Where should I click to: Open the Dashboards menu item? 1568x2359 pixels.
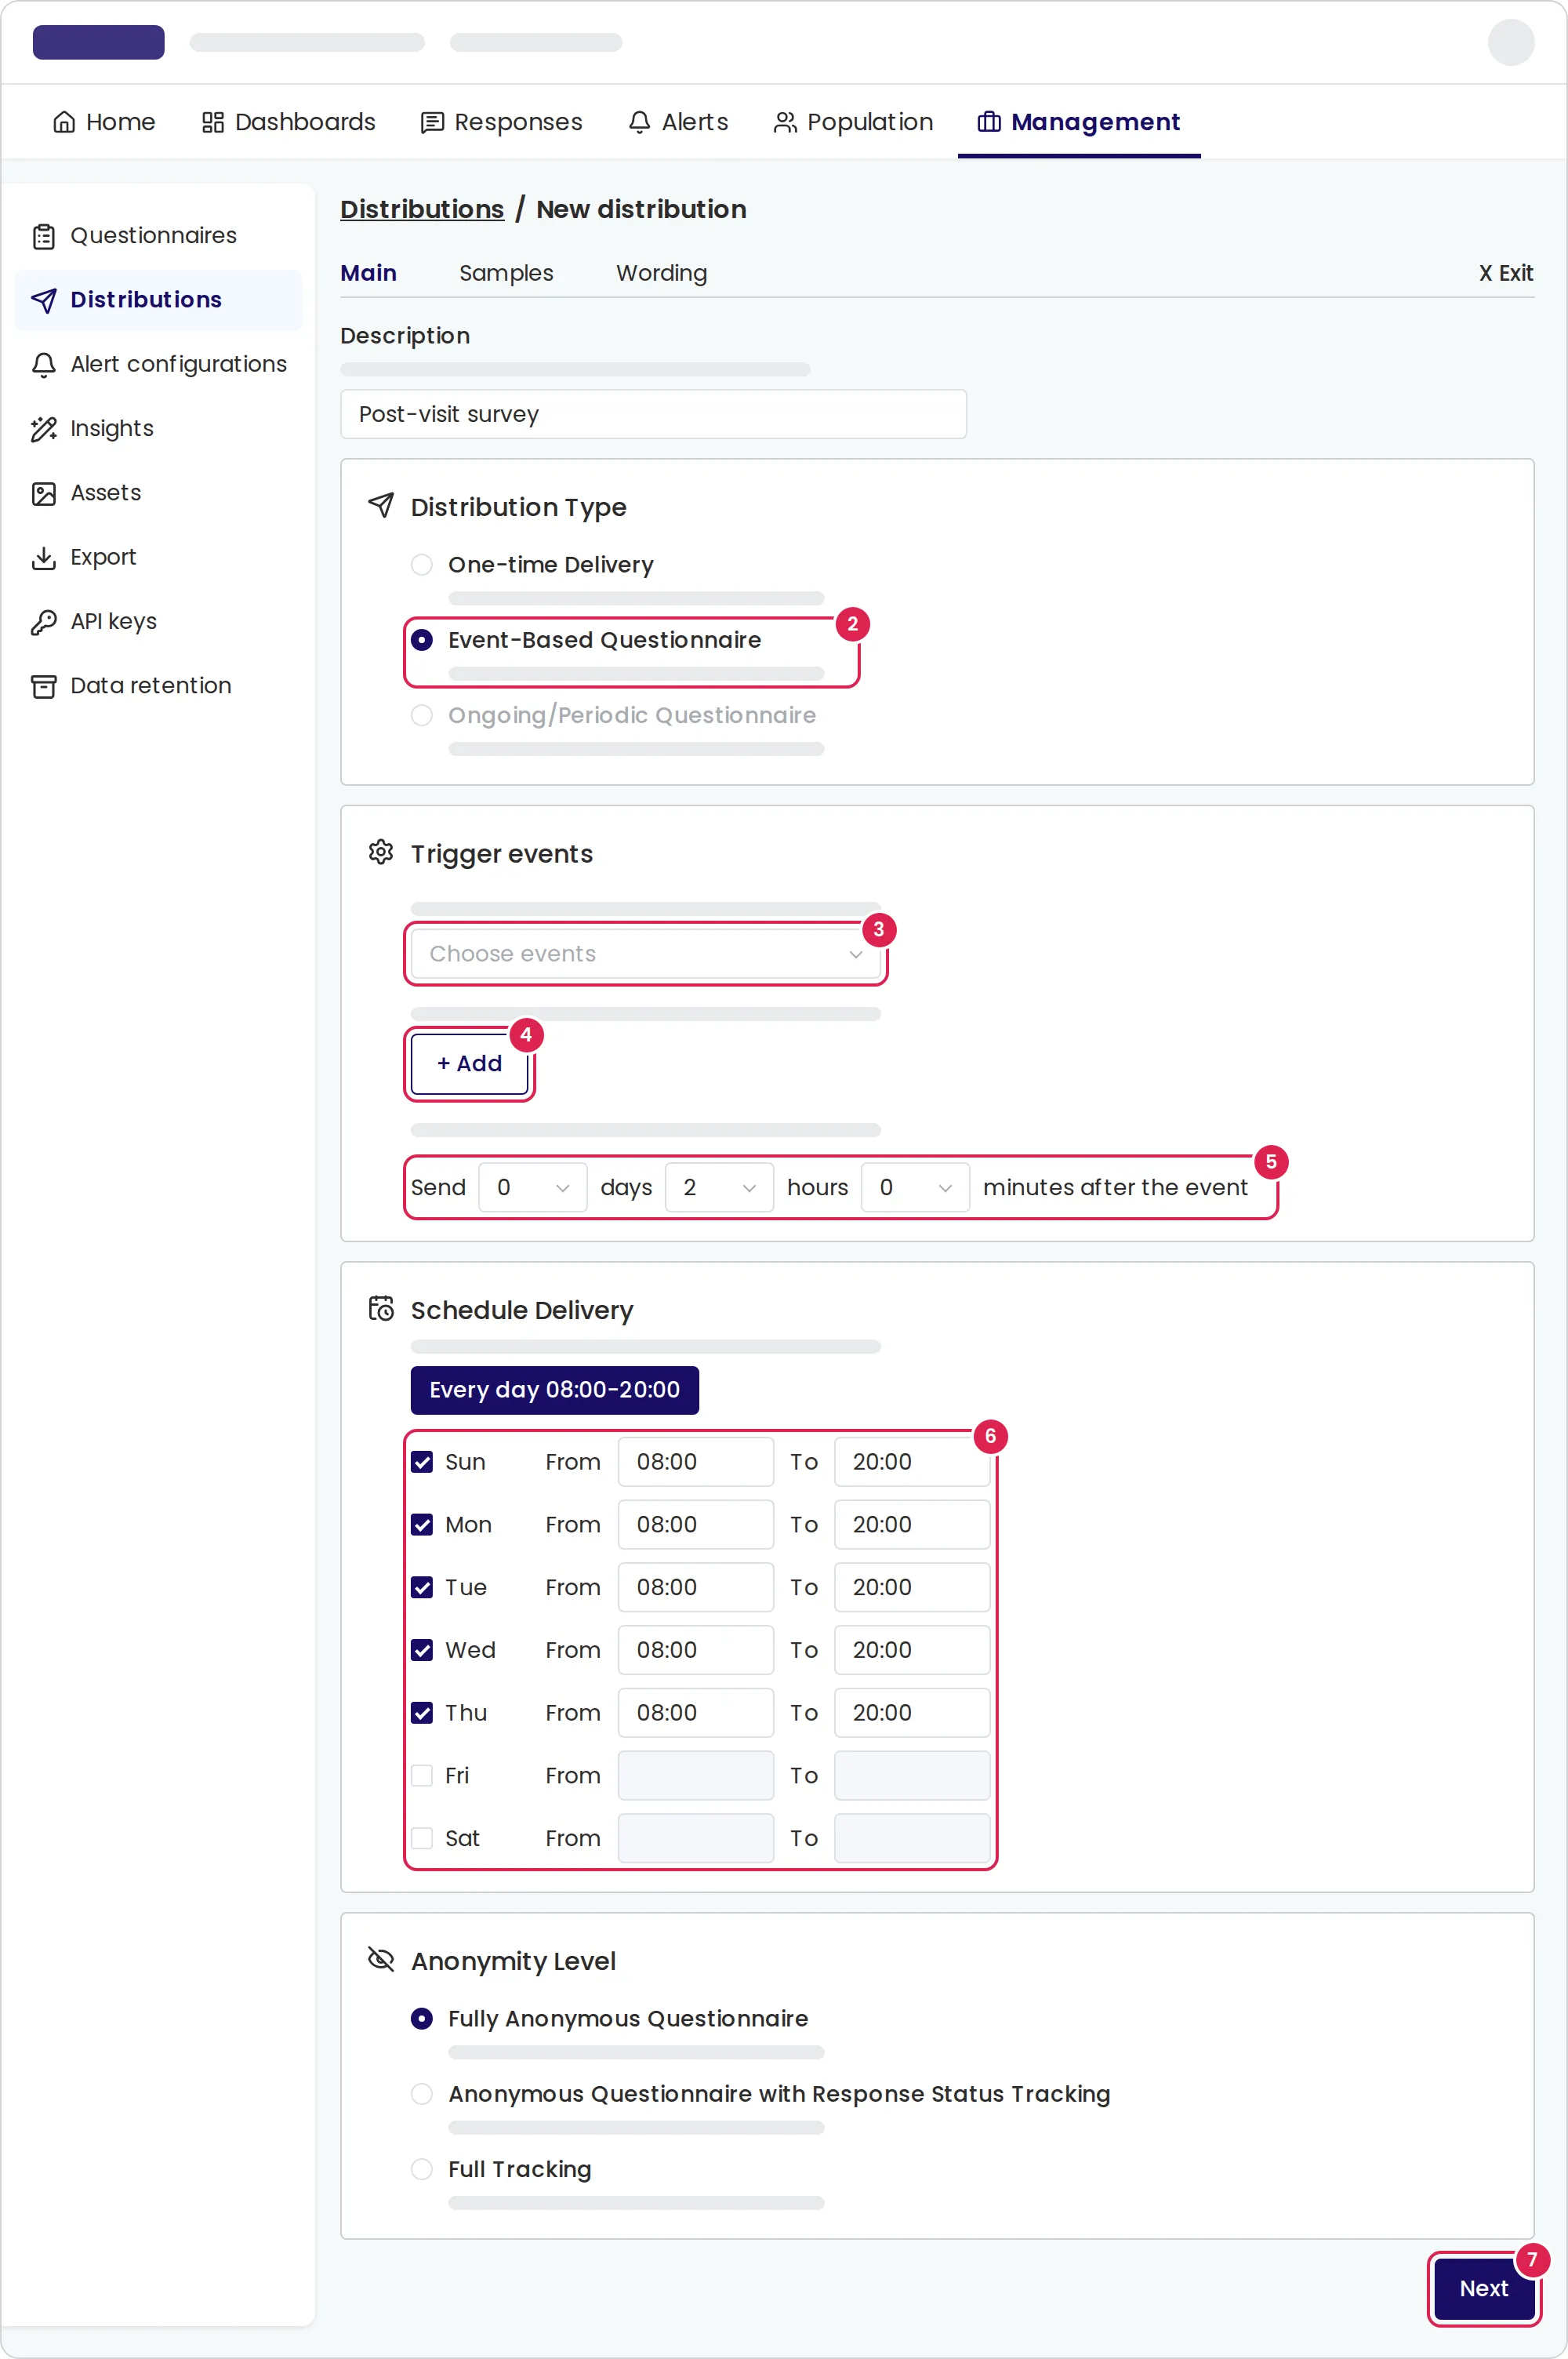[x=288, y=122]
